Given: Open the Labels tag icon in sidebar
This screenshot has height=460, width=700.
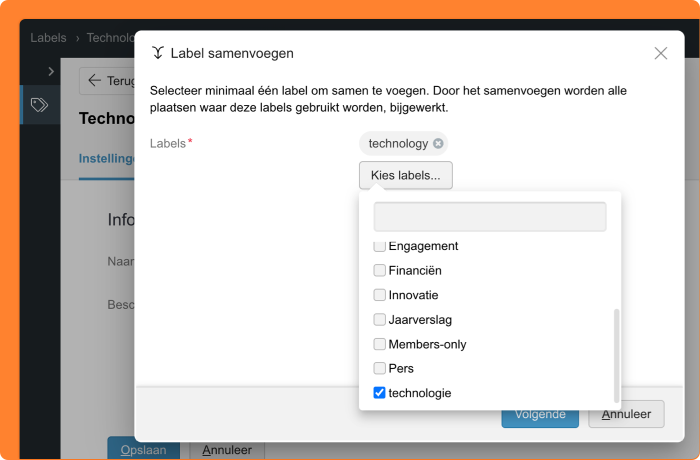Looking at the screenshot, I should coord(39,105).
